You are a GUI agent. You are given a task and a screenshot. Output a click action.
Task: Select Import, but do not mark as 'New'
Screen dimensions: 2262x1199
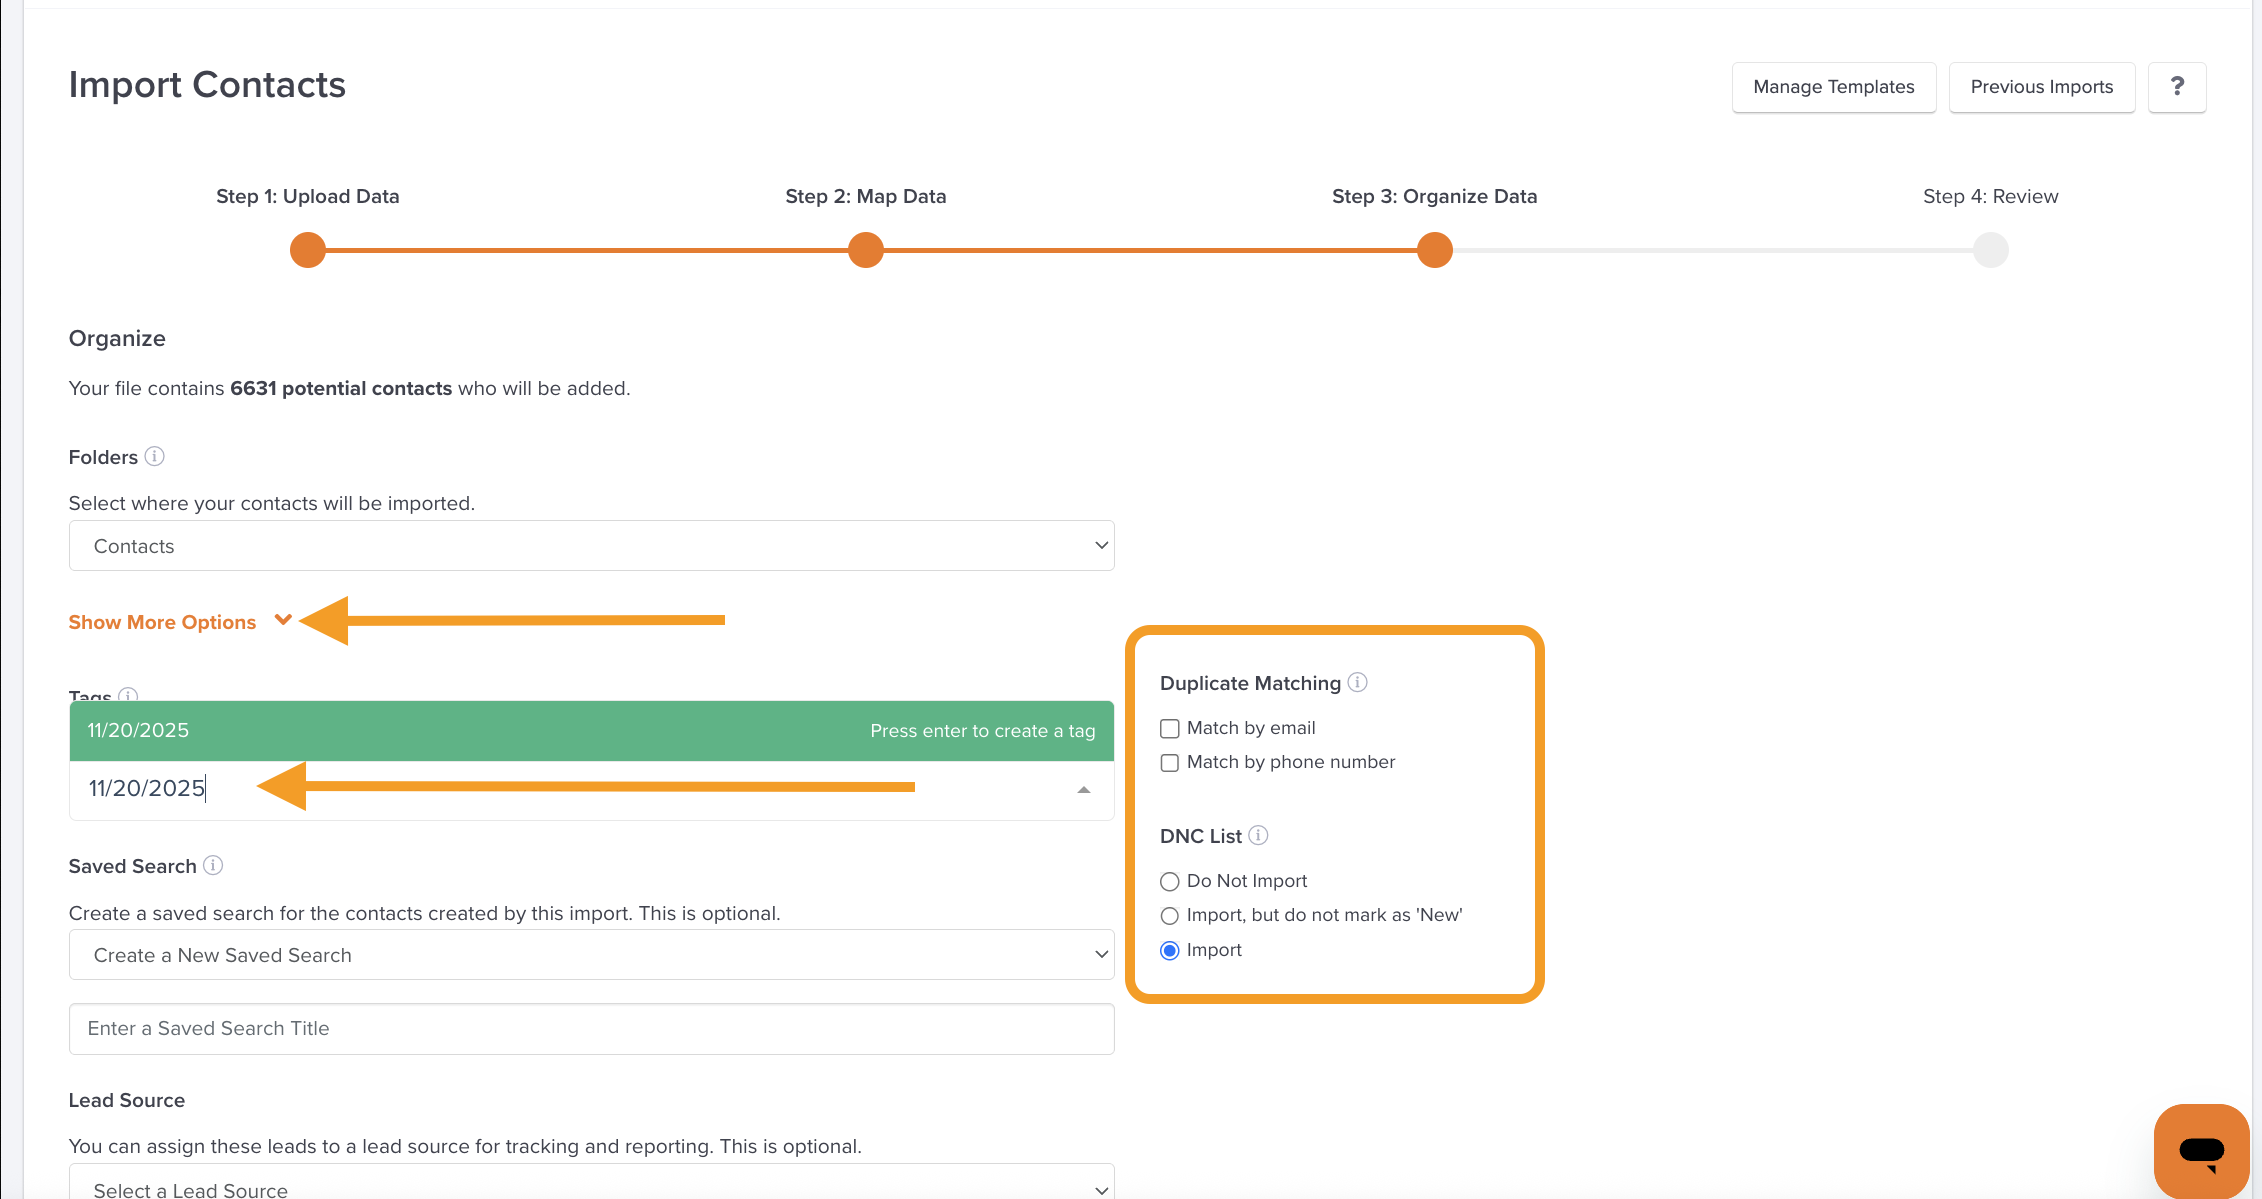click(1169, 916)
